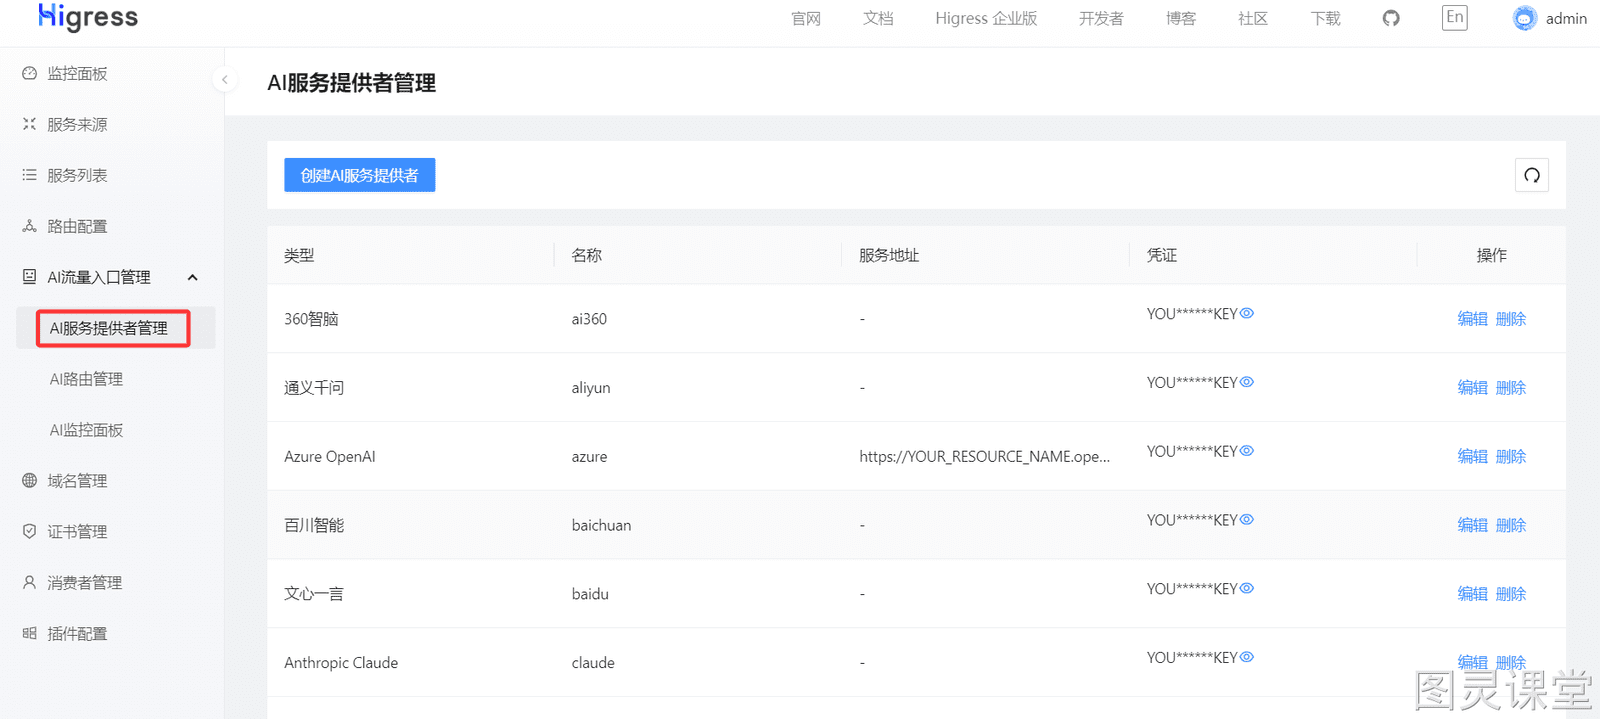Click the baichuan name cell
Viewport: 1600px width, 719px height.
[601, 526]
